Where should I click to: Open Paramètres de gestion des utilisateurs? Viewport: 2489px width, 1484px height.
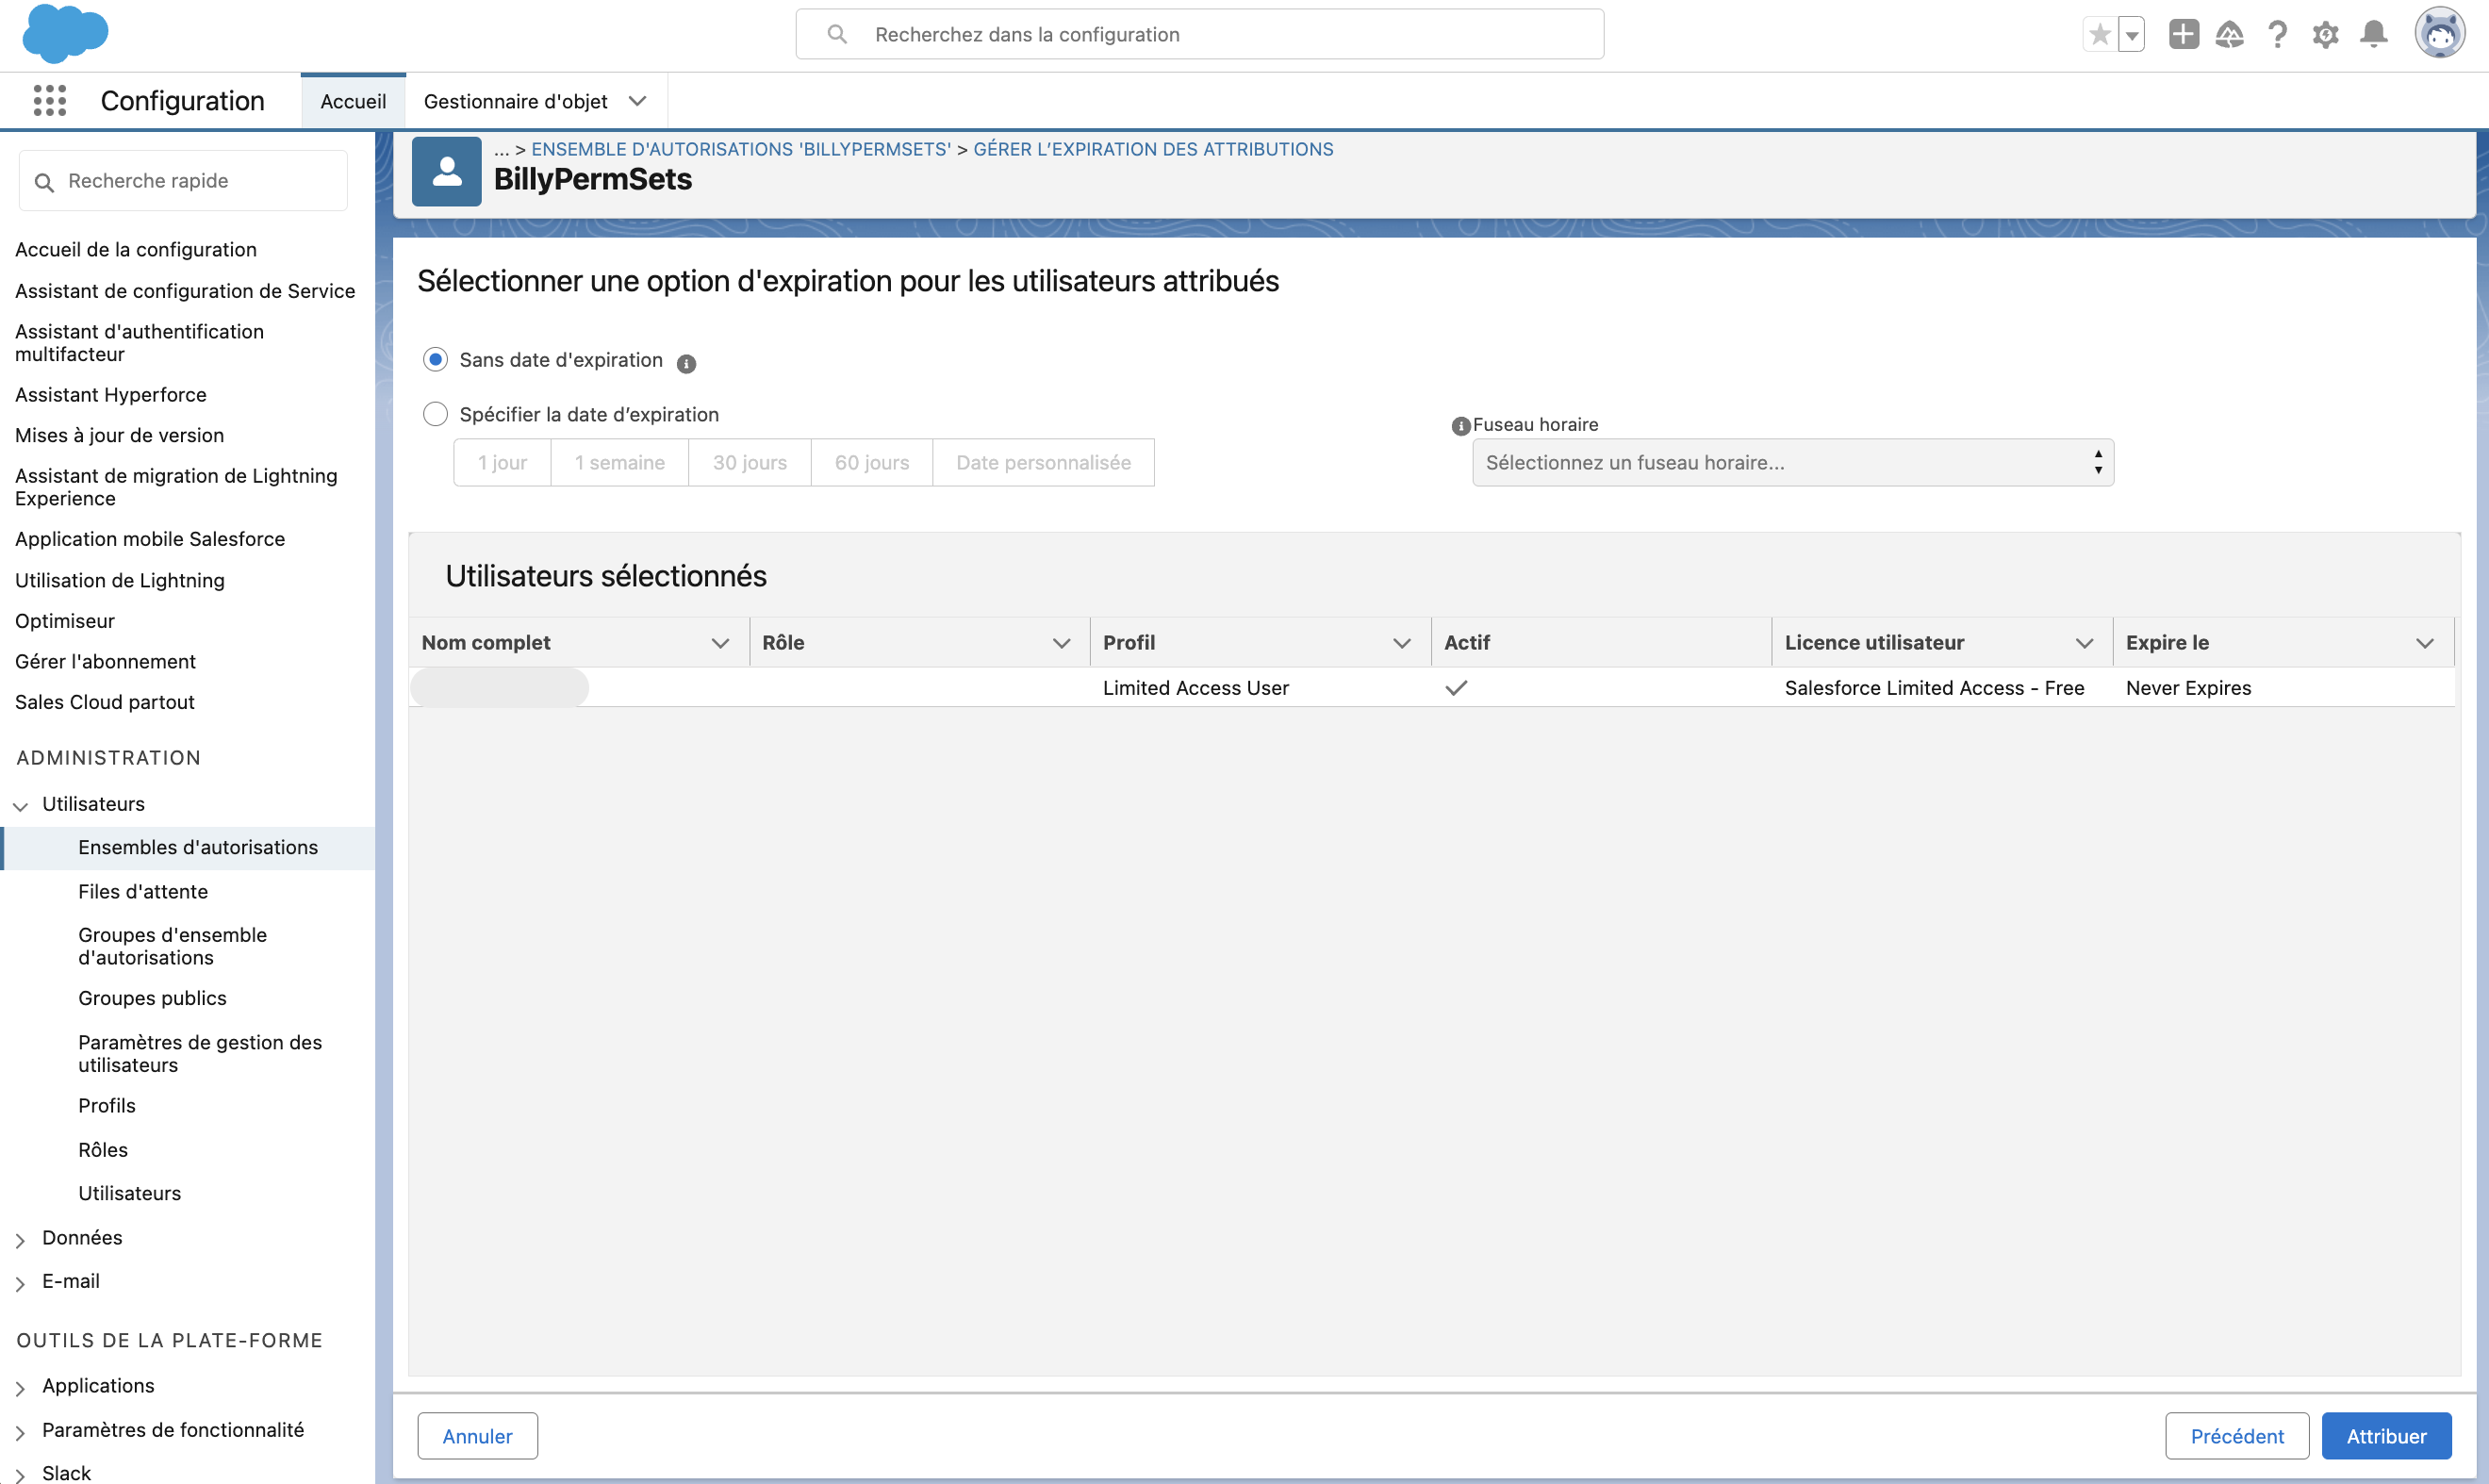click(200, 1054)
